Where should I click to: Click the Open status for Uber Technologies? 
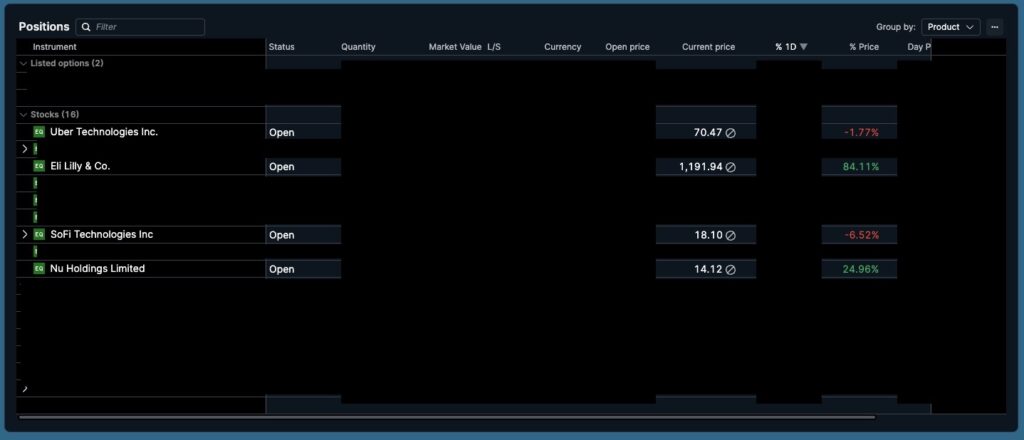(x=281, y=133)
